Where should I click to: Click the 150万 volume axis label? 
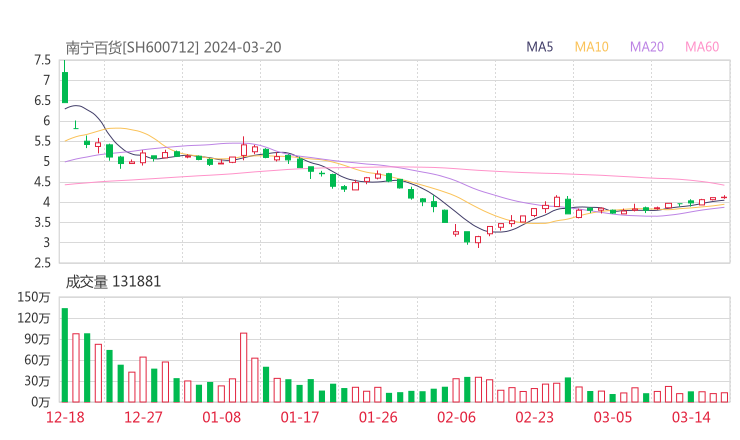point(34,297)
